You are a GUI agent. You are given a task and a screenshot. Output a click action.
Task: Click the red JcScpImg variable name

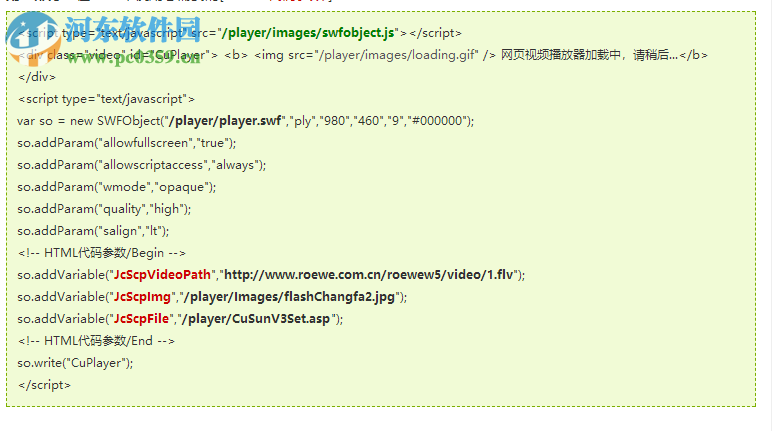pos(142,297)
